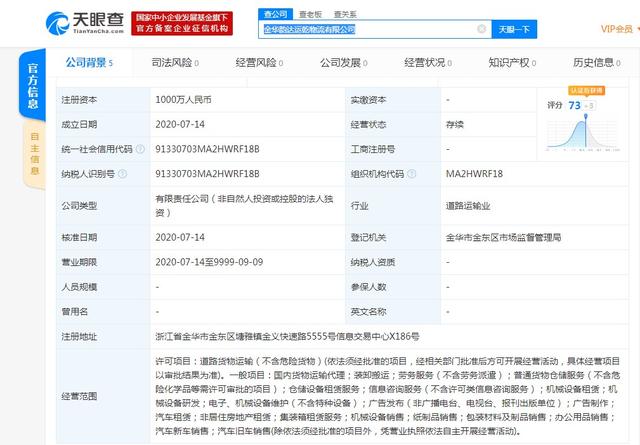Open the 知识产权 tab
Viewport: 640px width, 445px height.
pyautogui.click(x=507, y=64)
